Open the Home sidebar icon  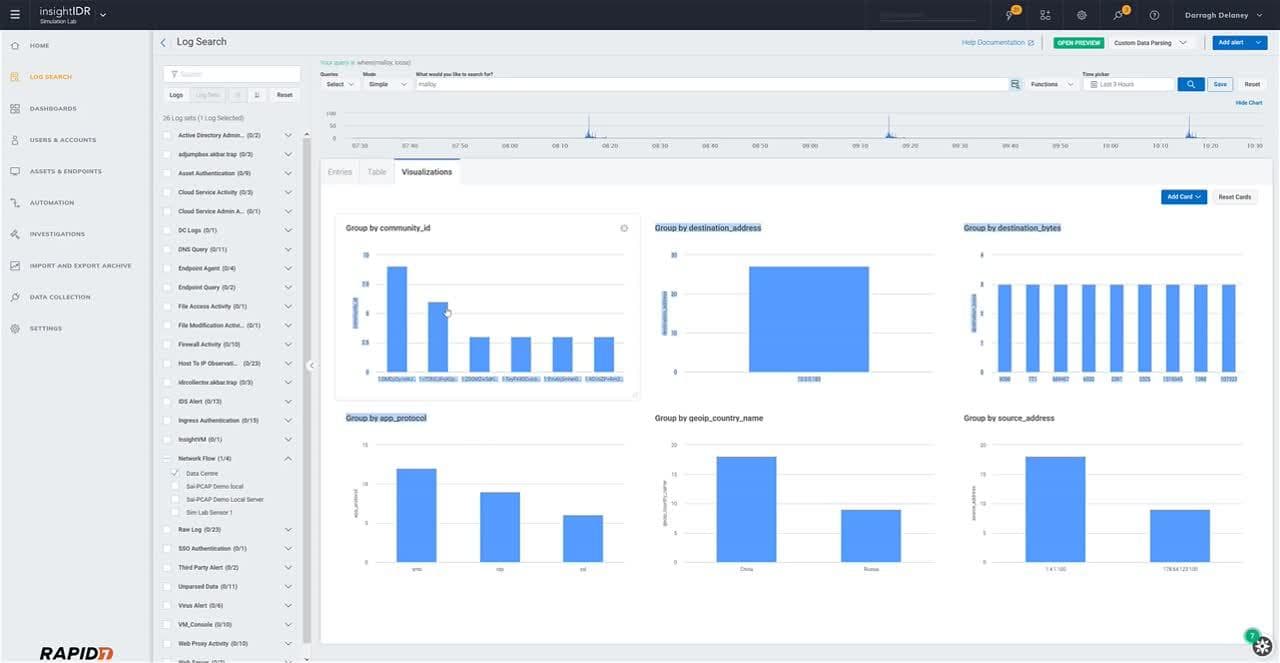tap(15, 46)
